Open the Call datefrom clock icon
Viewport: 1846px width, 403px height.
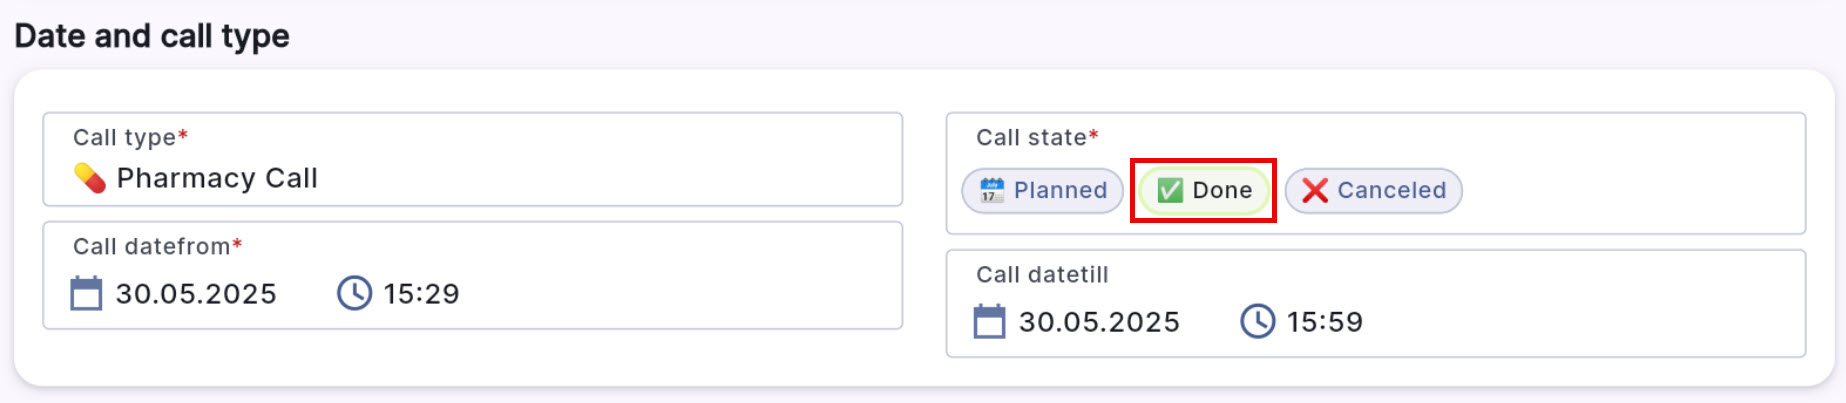coord(355,294)
